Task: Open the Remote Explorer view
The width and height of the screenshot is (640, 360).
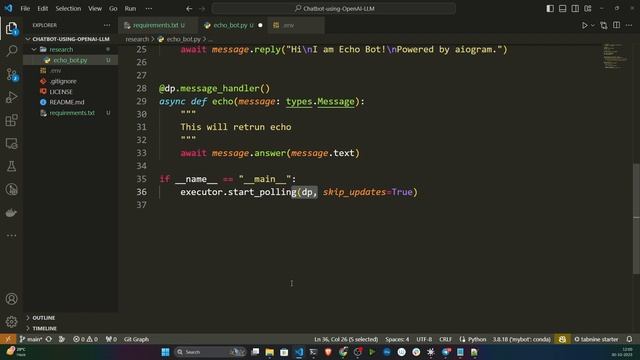Action: [11, 143]
